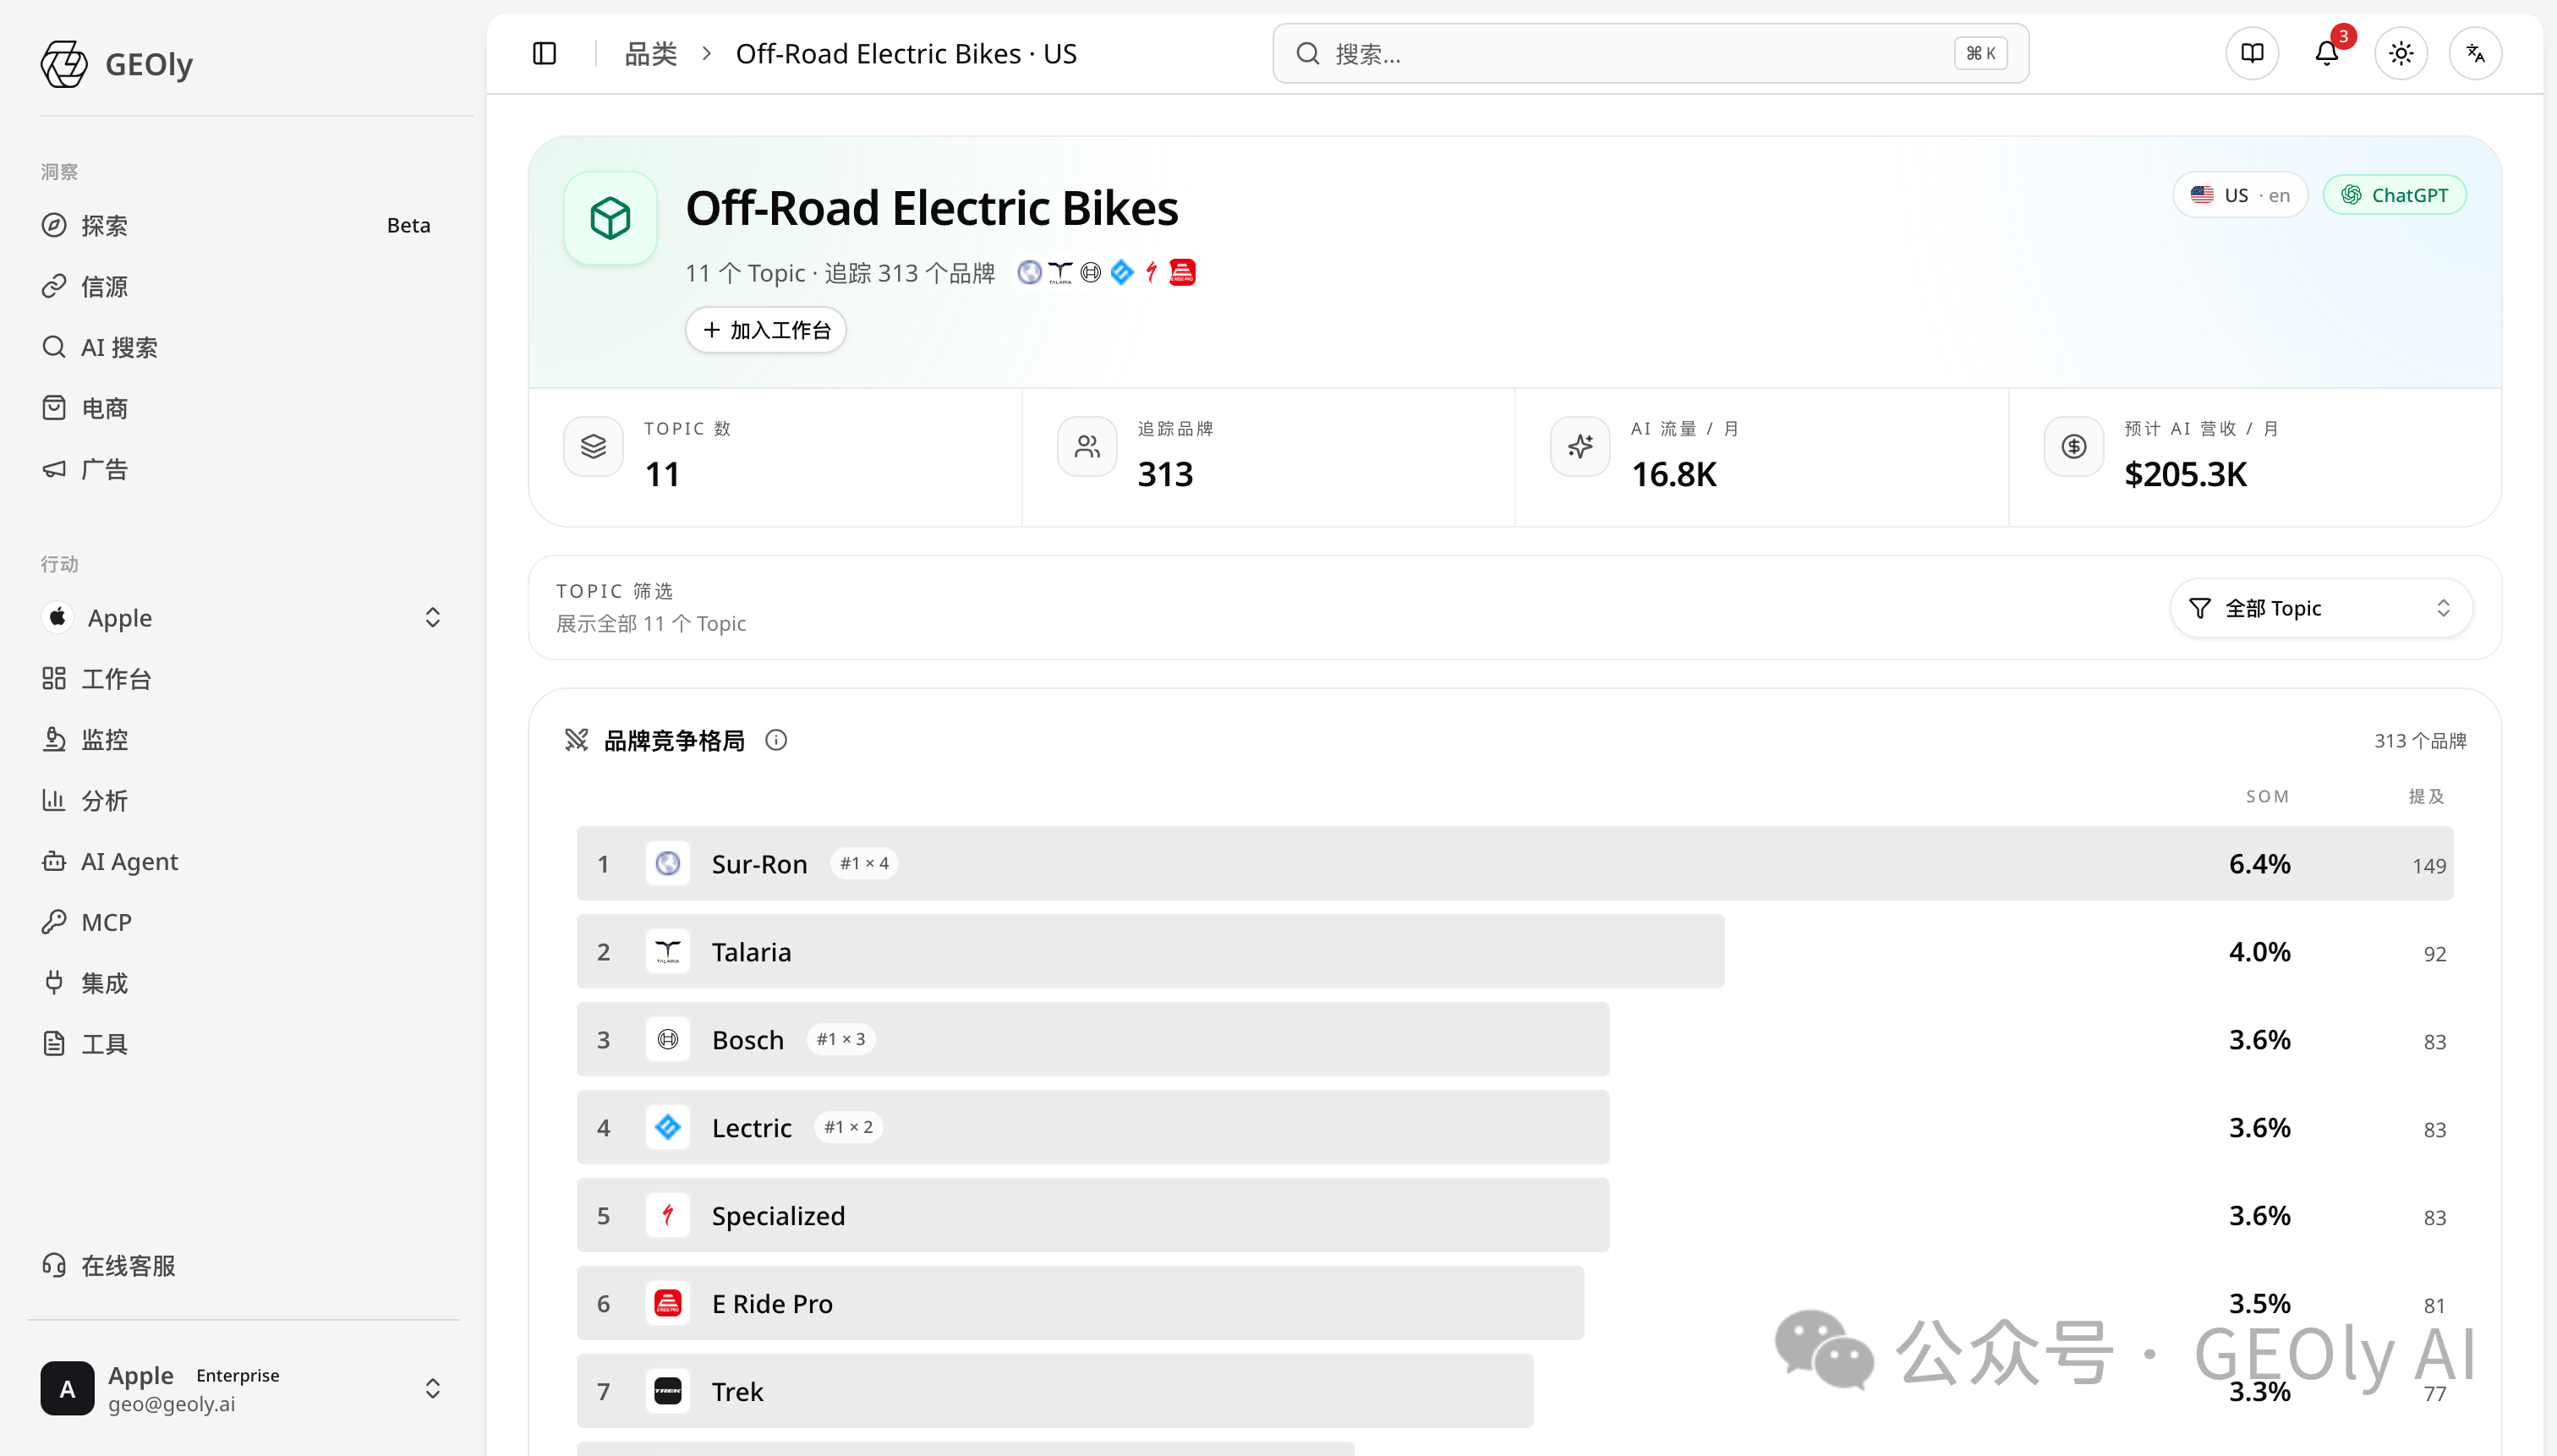Open the language translate icon
The width and height of the screenshot is (2557, 1456).
[x=2475, y=53]
